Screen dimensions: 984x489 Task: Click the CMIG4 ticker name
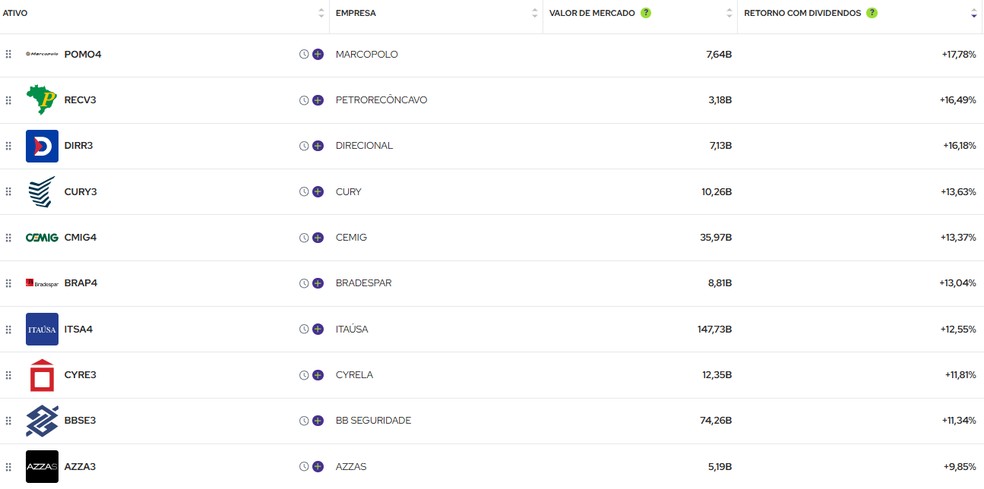coord(80,237)
